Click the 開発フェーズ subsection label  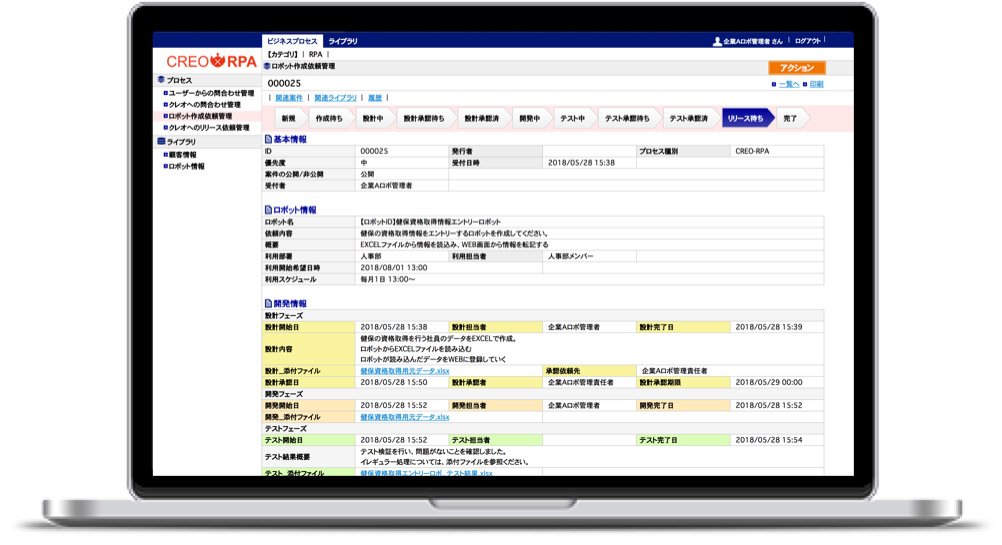tap(284, 394)
